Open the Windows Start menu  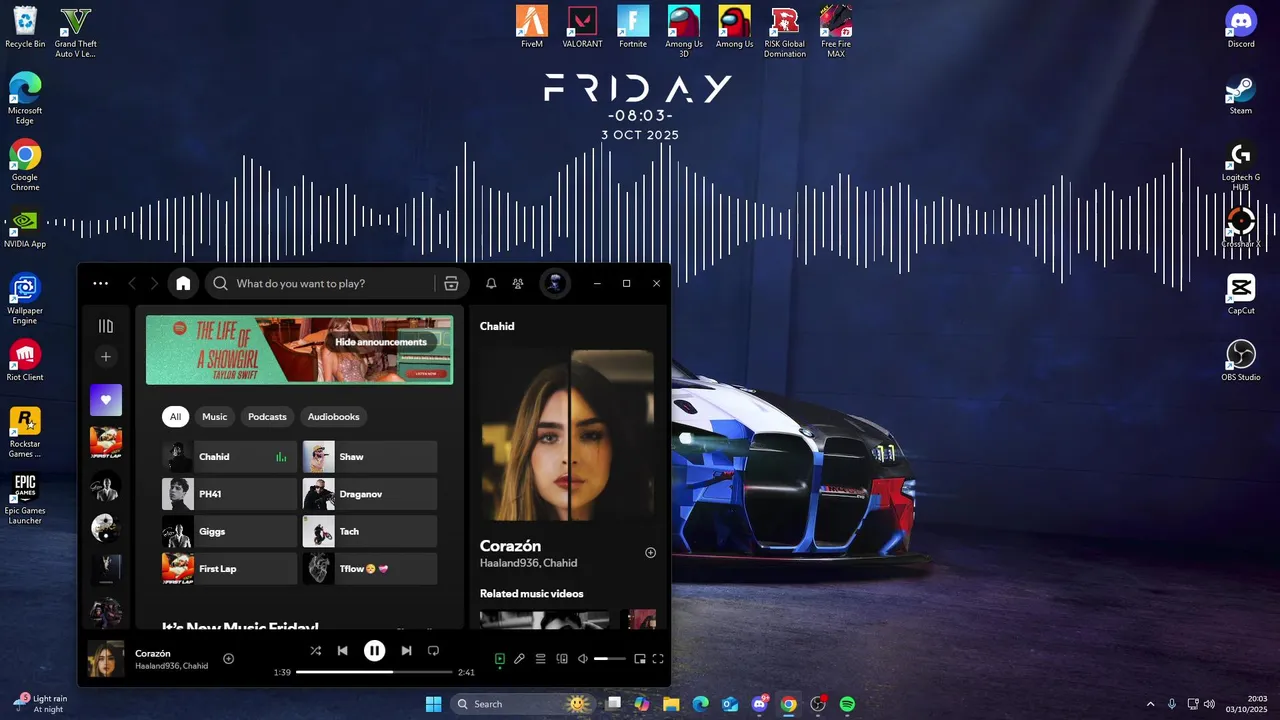[433, 704]
